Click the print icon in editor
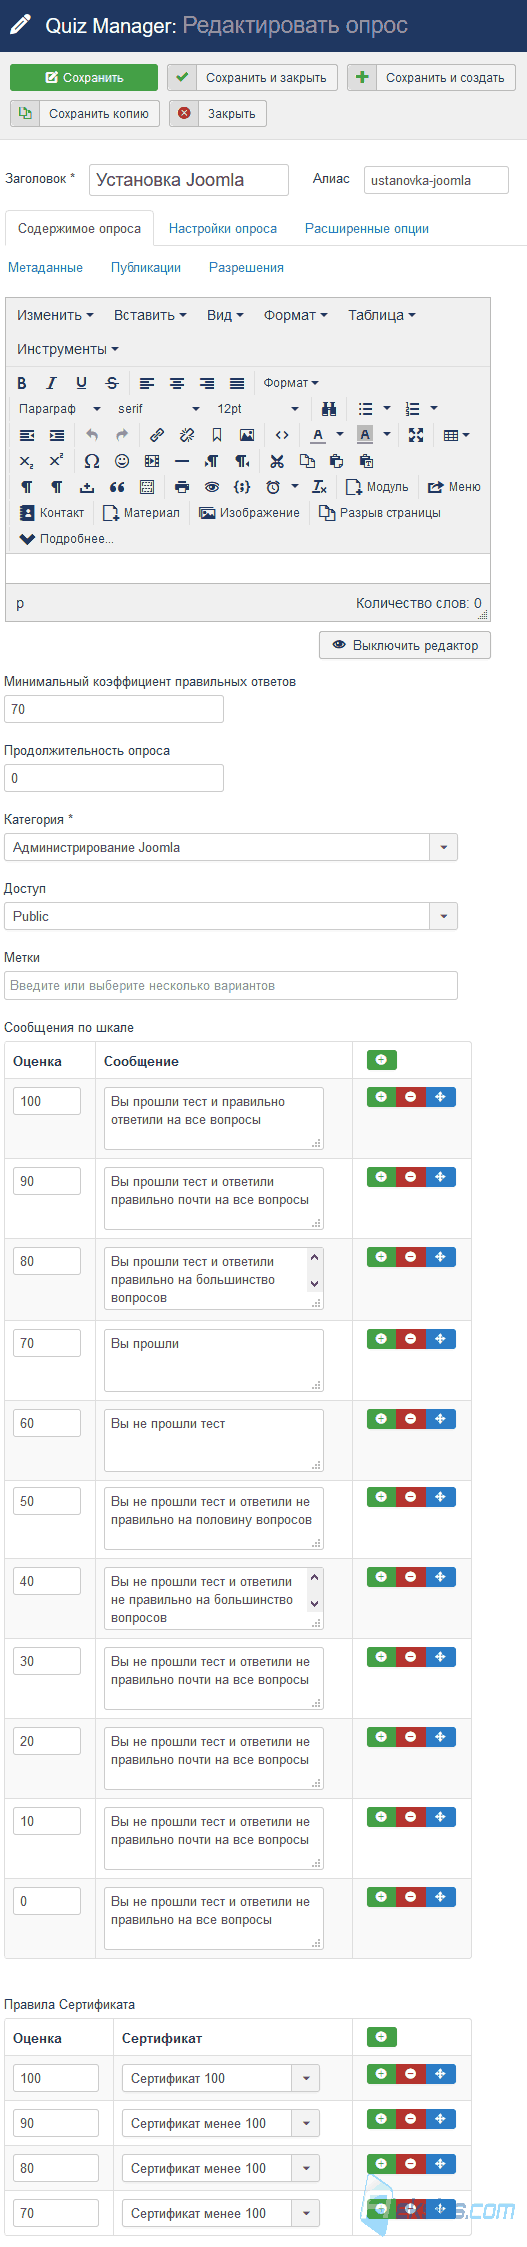 pyautogui.click(x=182, y=487)
